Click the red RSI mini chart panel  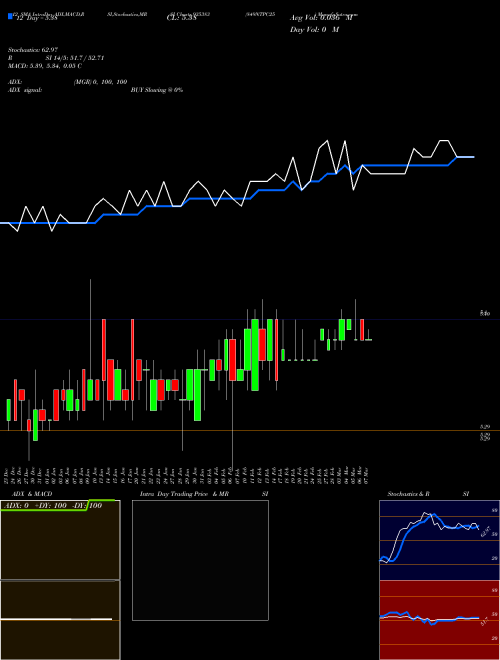[x=439, y=620]
